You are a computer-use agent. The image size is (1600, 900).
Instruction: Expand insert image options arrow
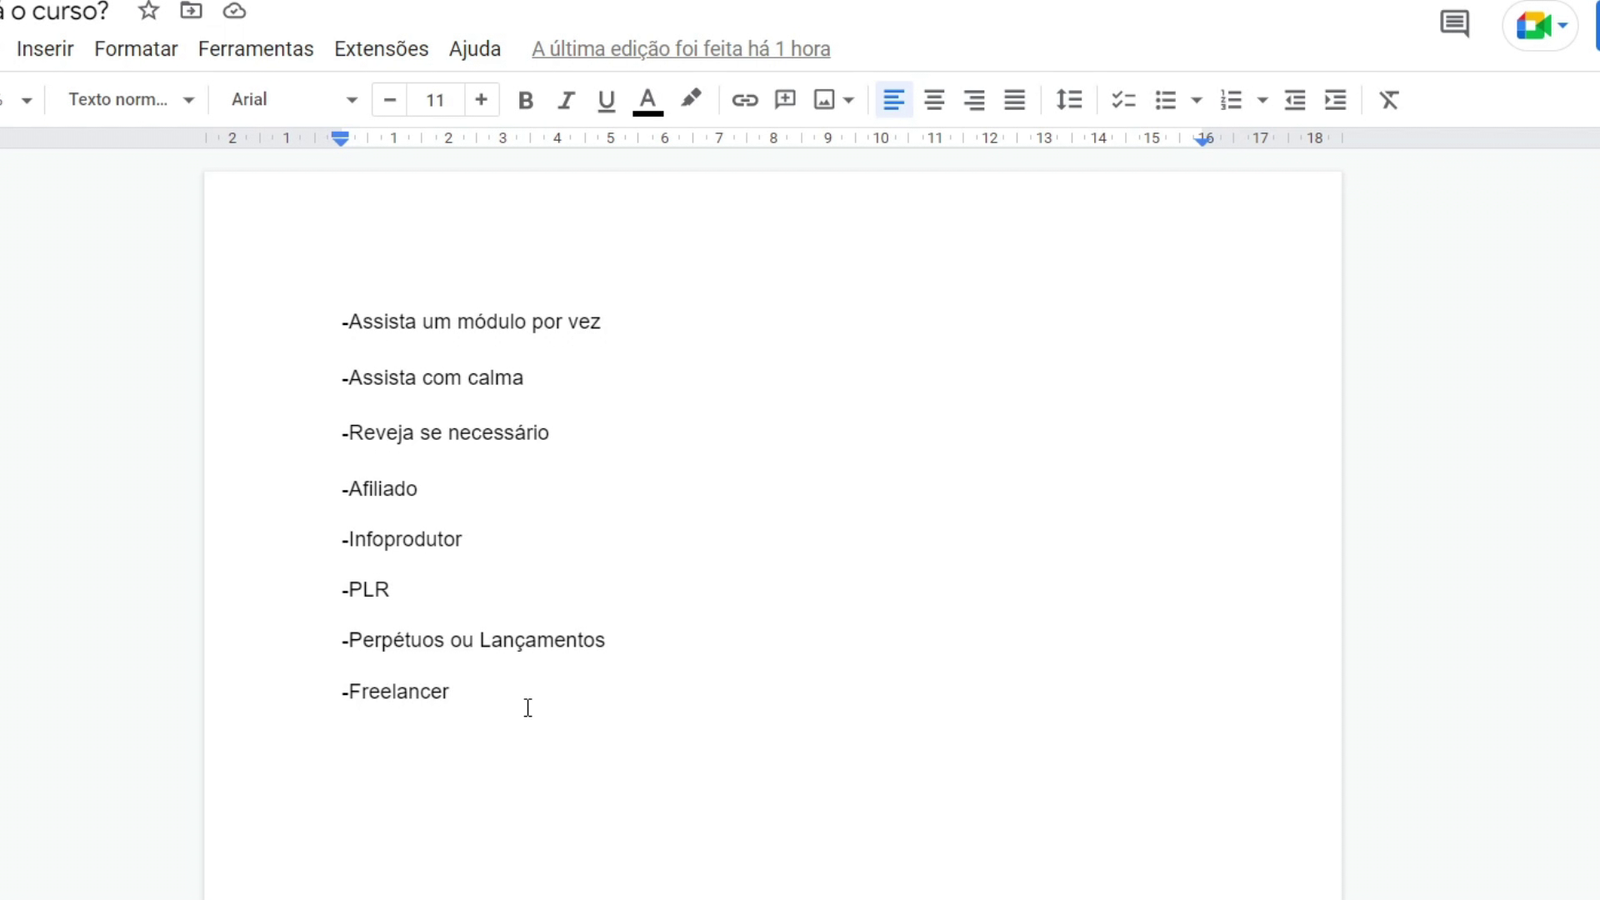[849, 100]
